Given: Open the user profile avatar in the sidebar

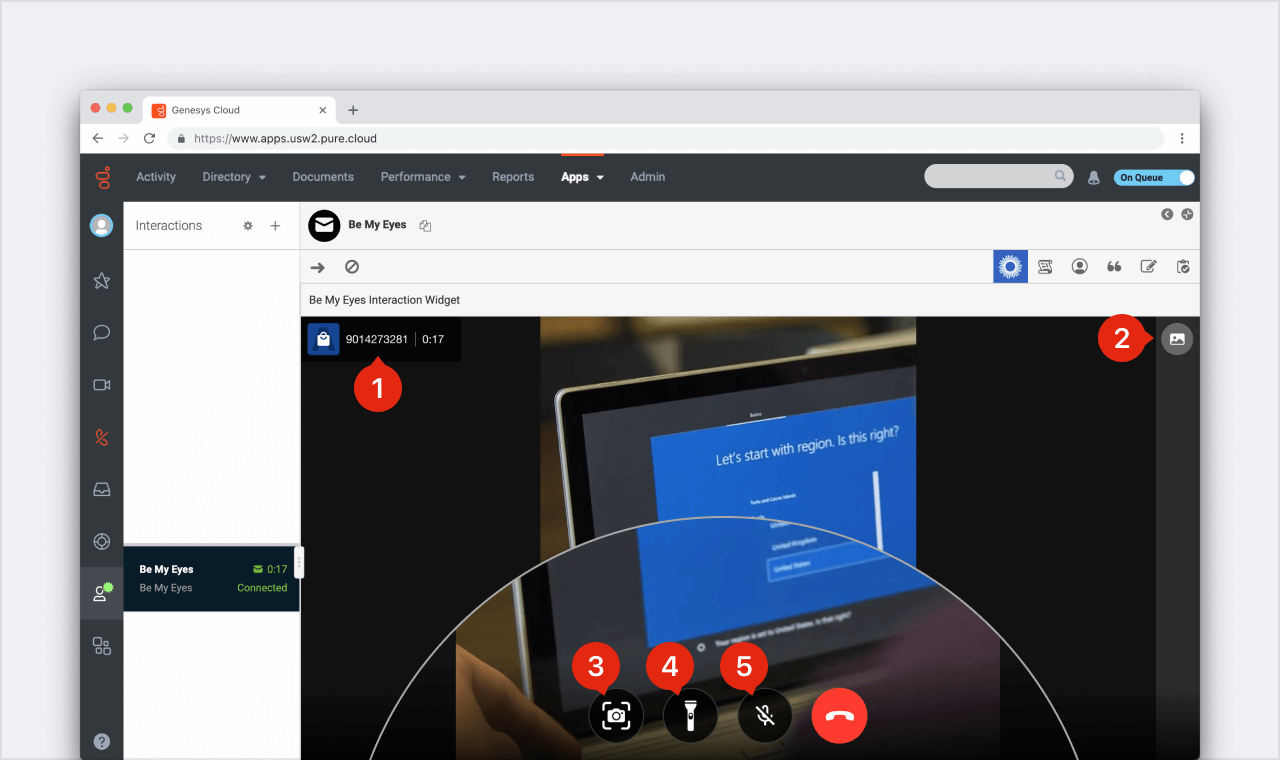Looking at the screenshot, I should [102, 225].
